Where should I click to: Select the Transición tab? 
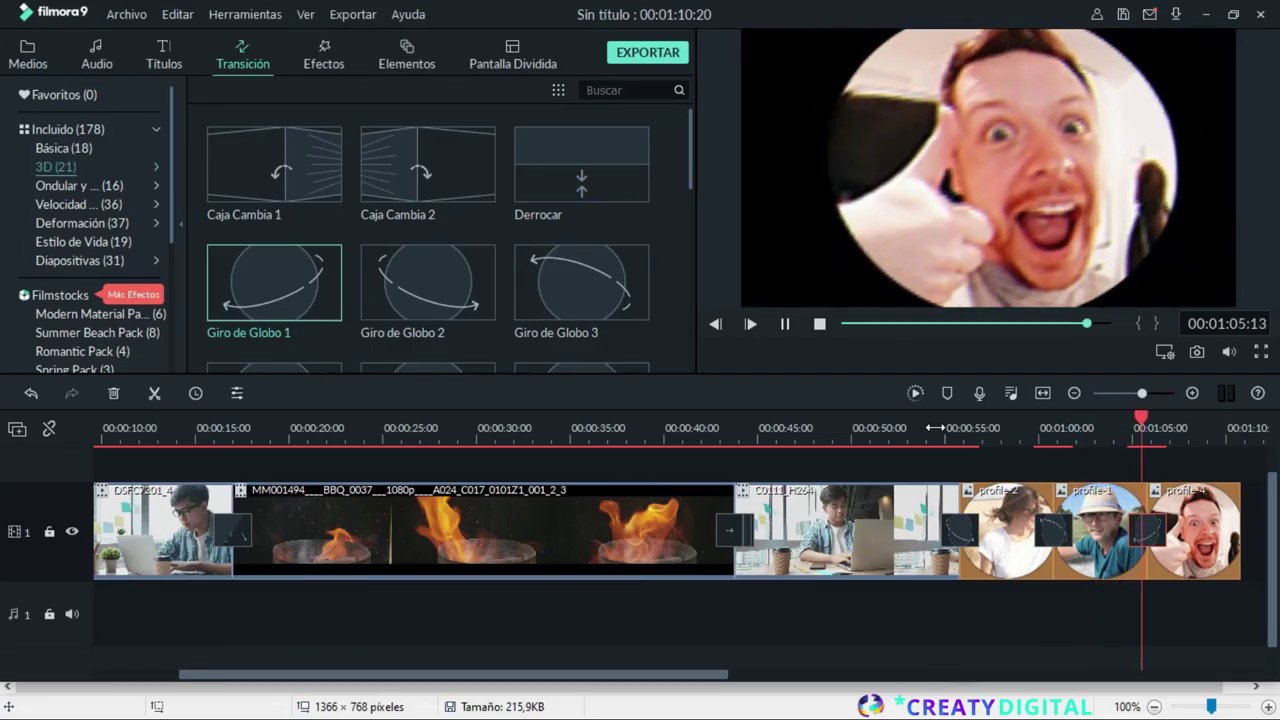pyautogui.click(x=243, y=54)
